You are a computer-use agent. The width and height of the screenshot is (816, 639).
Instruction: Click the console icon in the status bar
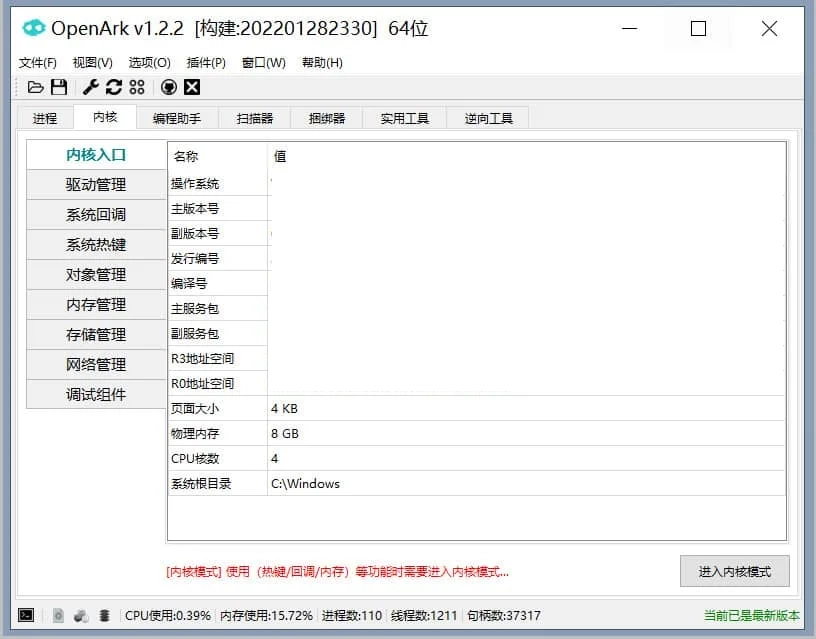point(24,615)
